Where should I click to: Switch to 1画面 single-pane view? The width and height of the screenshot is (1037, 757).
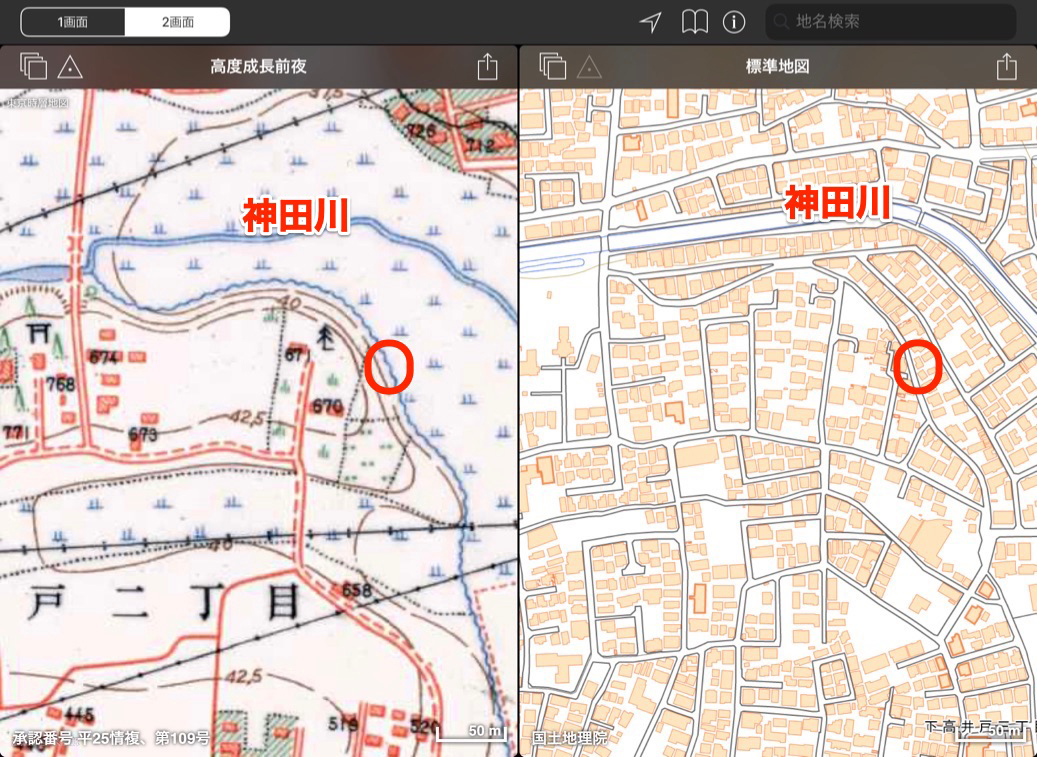pos(73,21)
